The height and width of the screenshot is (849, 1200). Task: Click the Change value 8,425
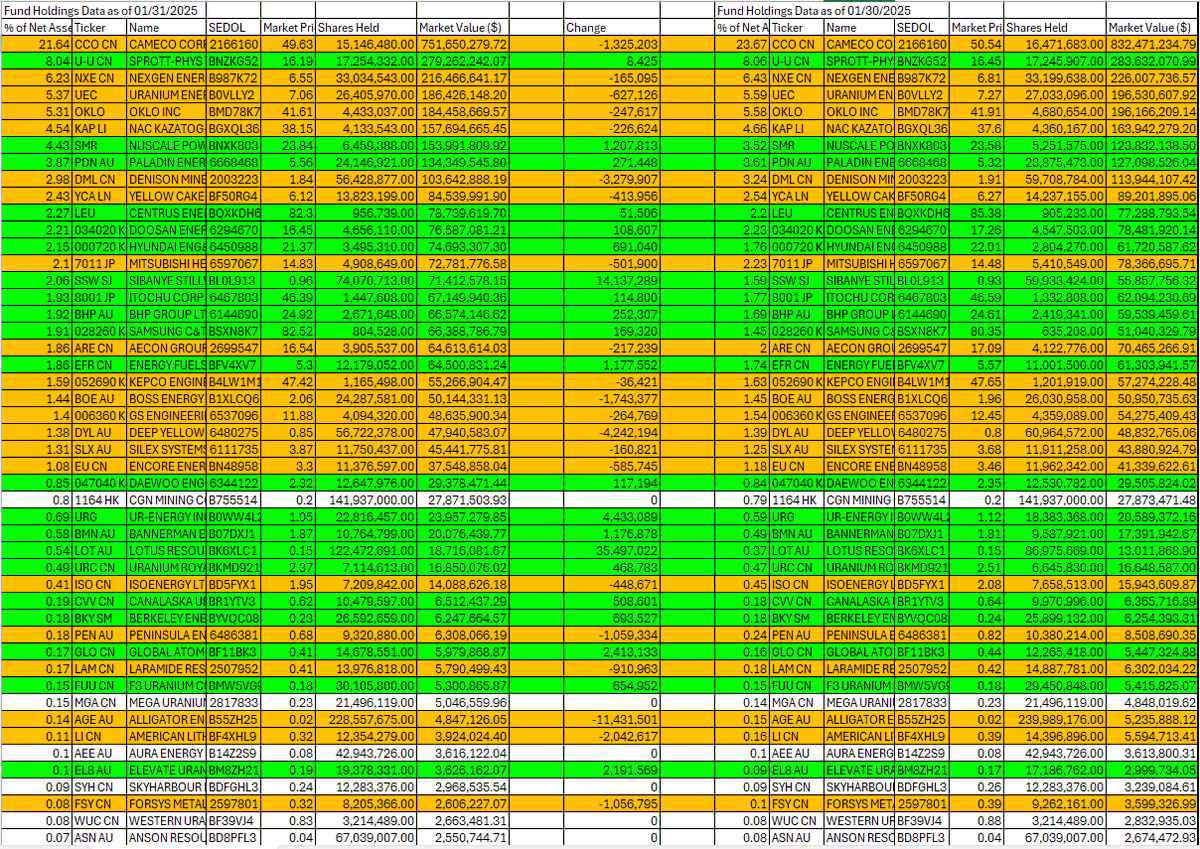tap(612, 61)
